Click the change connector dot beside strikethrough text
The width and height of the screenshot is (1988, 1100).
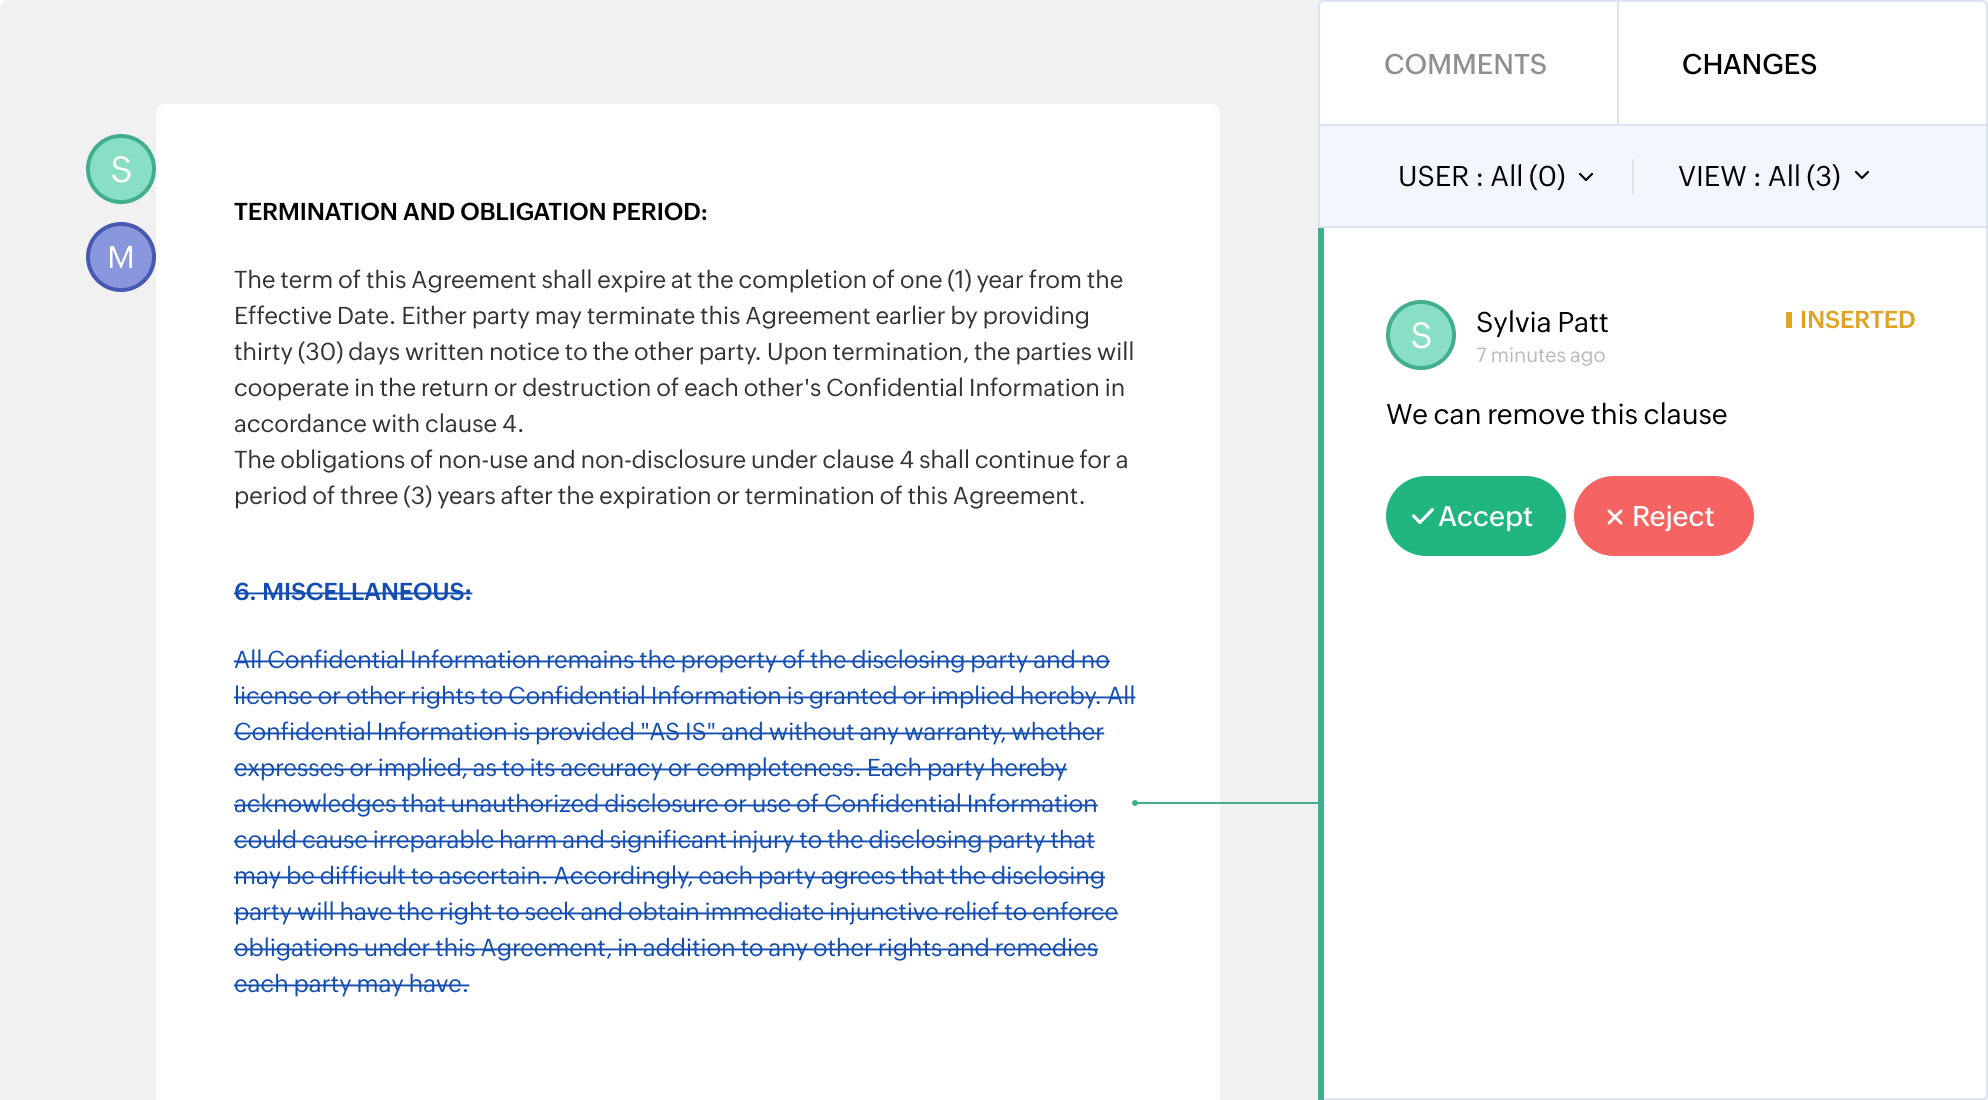[1135, 803]
